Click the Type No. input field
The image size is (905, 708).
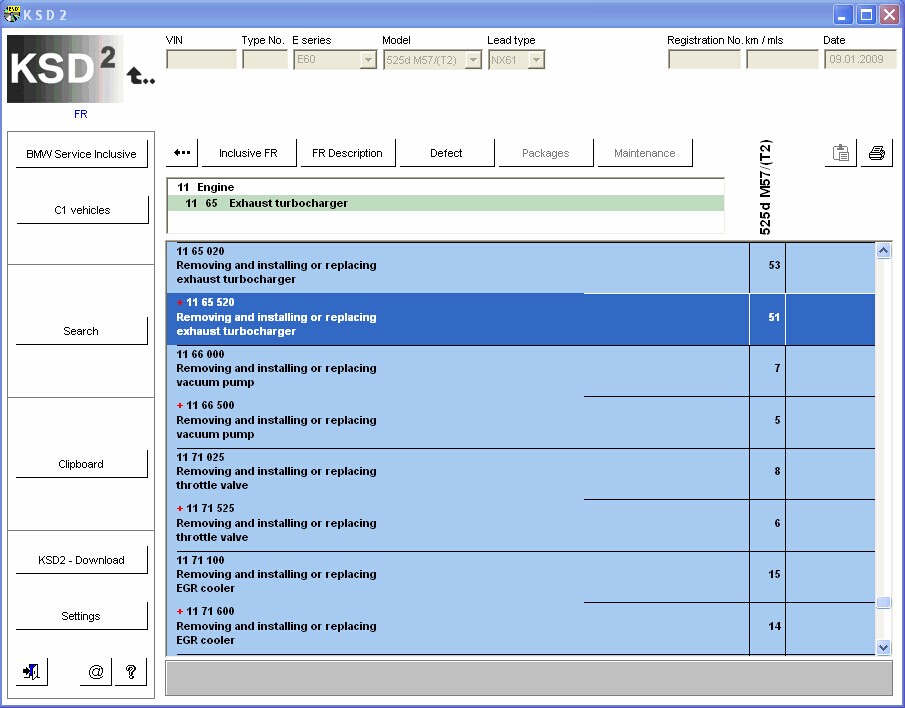click(x=265, y=59)
